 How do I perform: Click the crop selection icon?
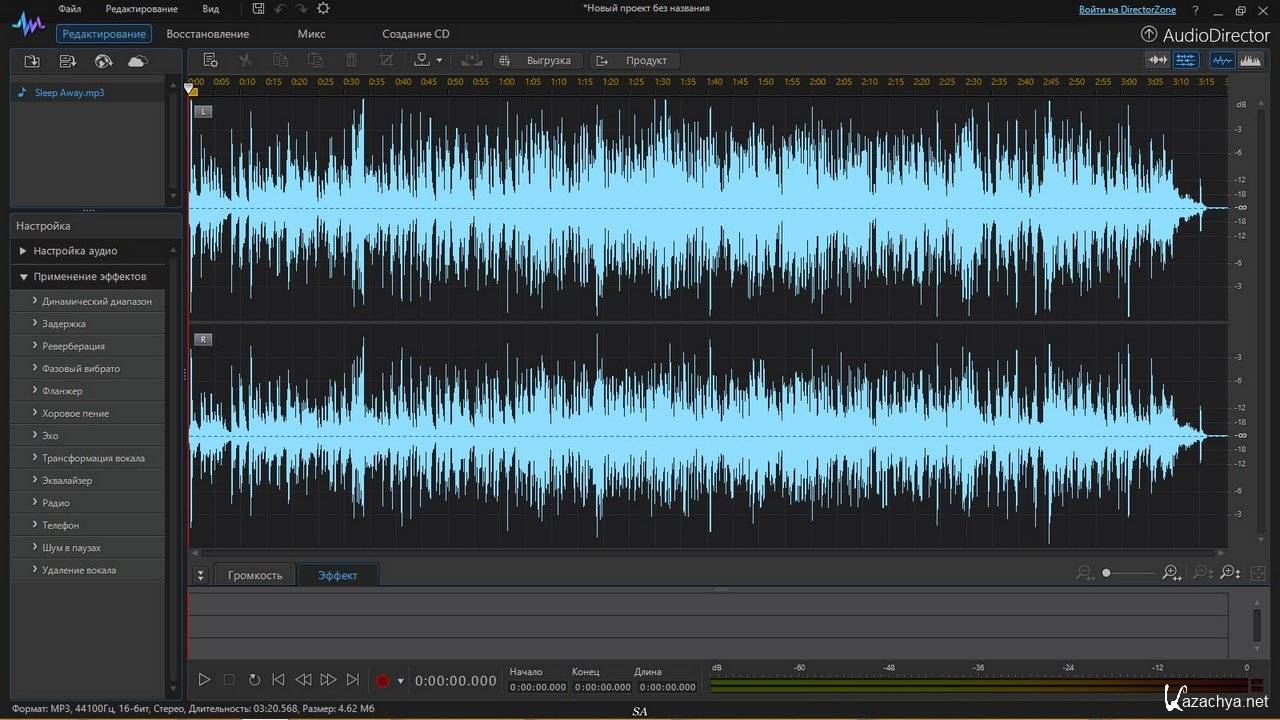(387, 60)
